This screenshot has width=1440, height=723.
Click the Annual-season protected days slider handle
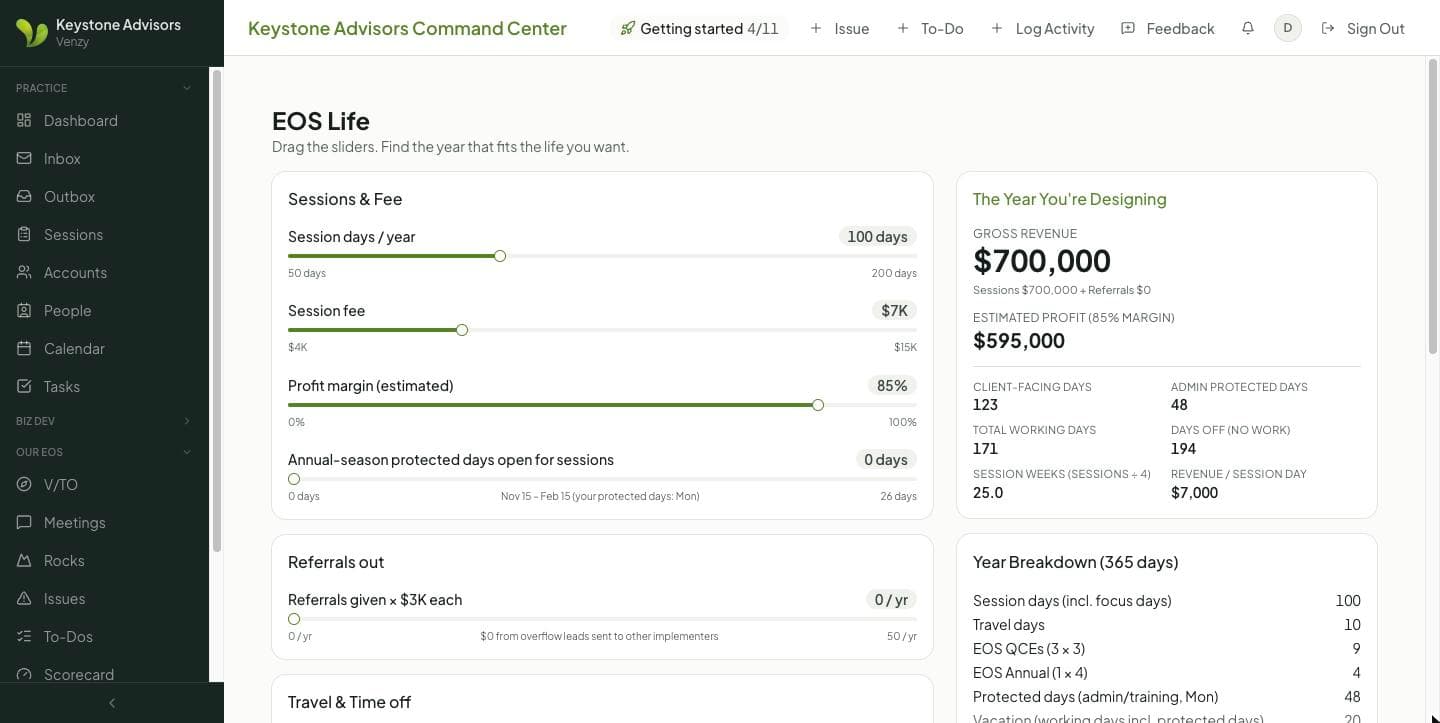coord(294,479)
